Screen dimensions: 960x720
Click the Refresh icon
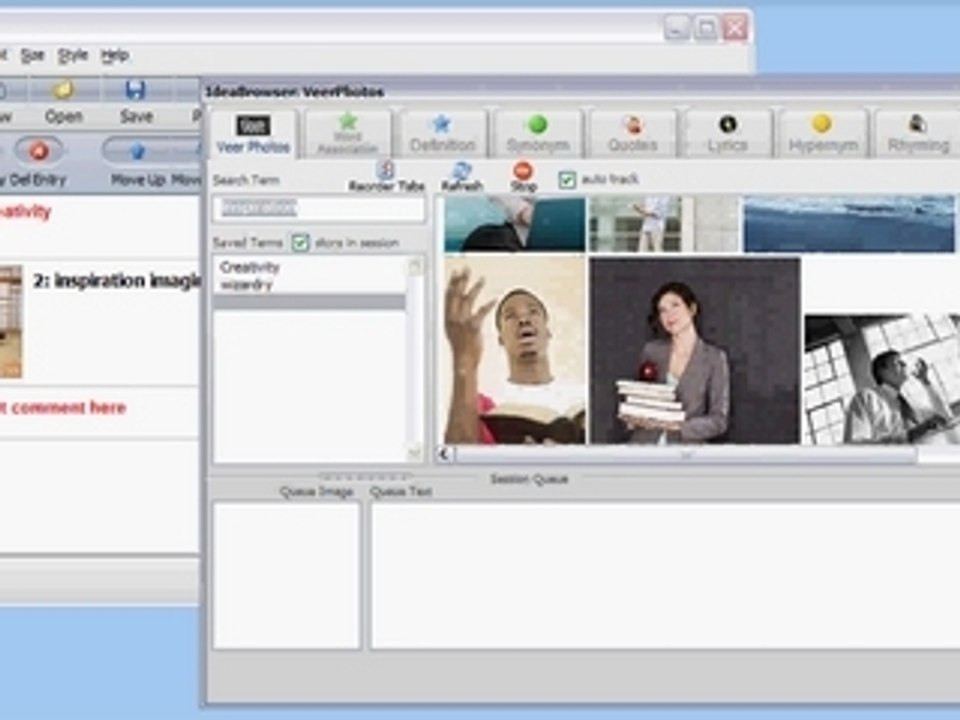tap(462, 170)
